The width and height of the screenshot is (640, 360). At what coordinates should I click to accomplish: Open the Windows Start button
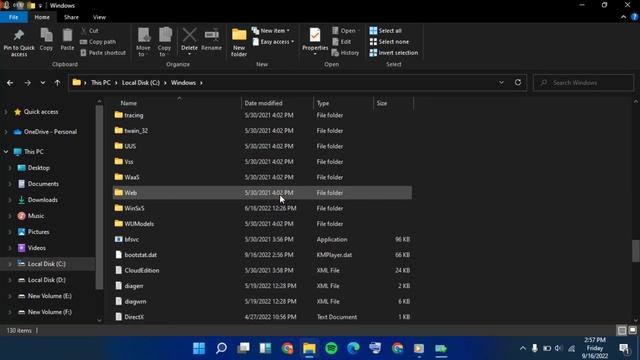click(199, 348)
